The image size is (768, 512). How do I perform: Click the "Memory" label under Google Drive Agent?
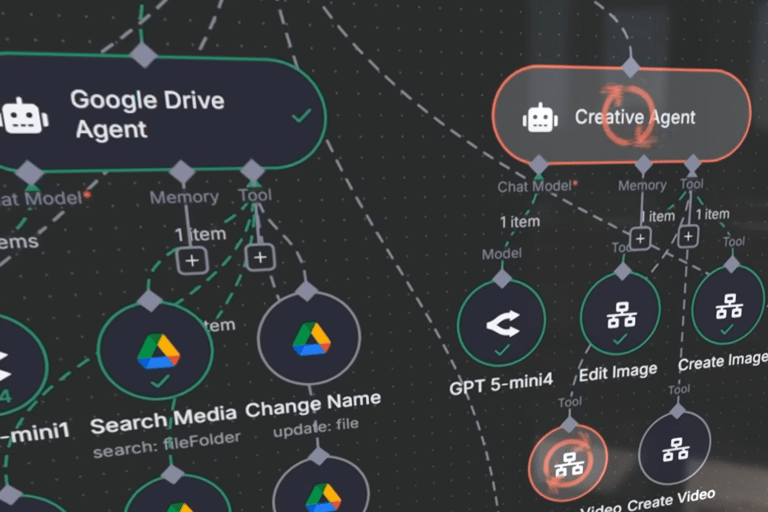(x=184, y=197)
